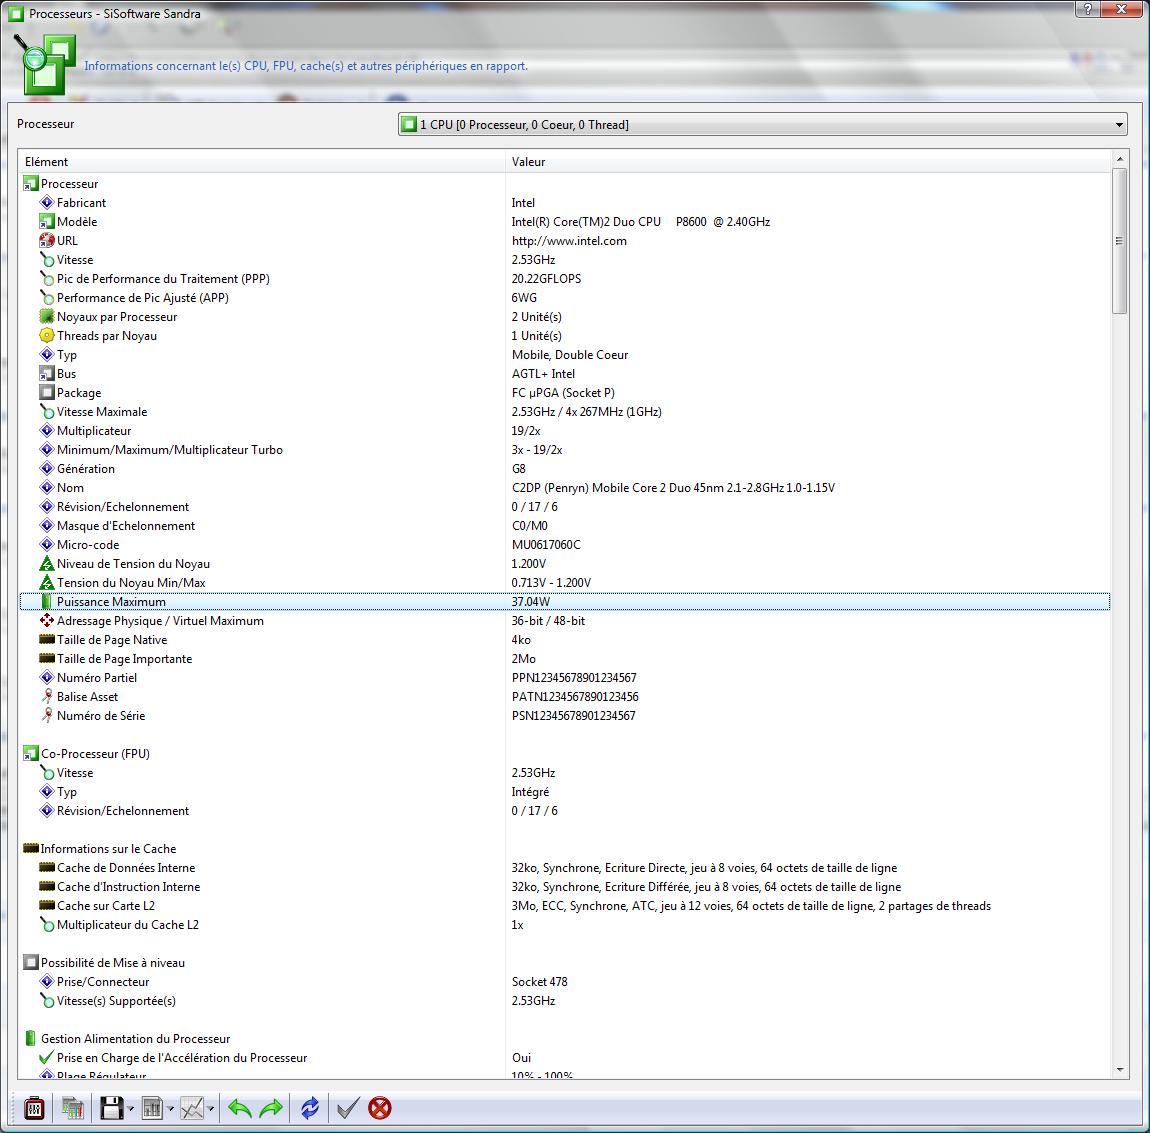
Task: Click the vertical scrollbar thumb
Action: 1119,241
